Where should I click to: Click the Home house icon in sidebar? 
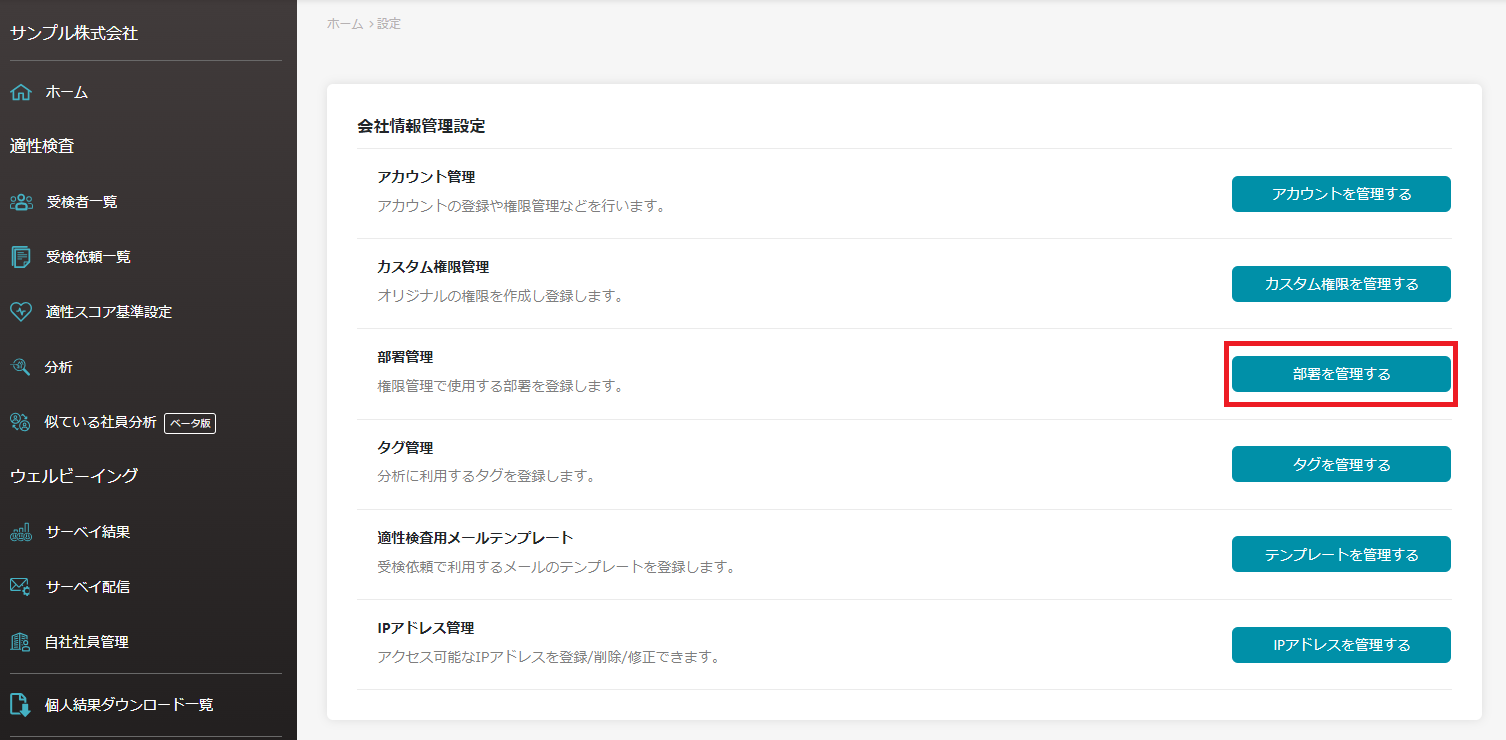tap(21, 92)
